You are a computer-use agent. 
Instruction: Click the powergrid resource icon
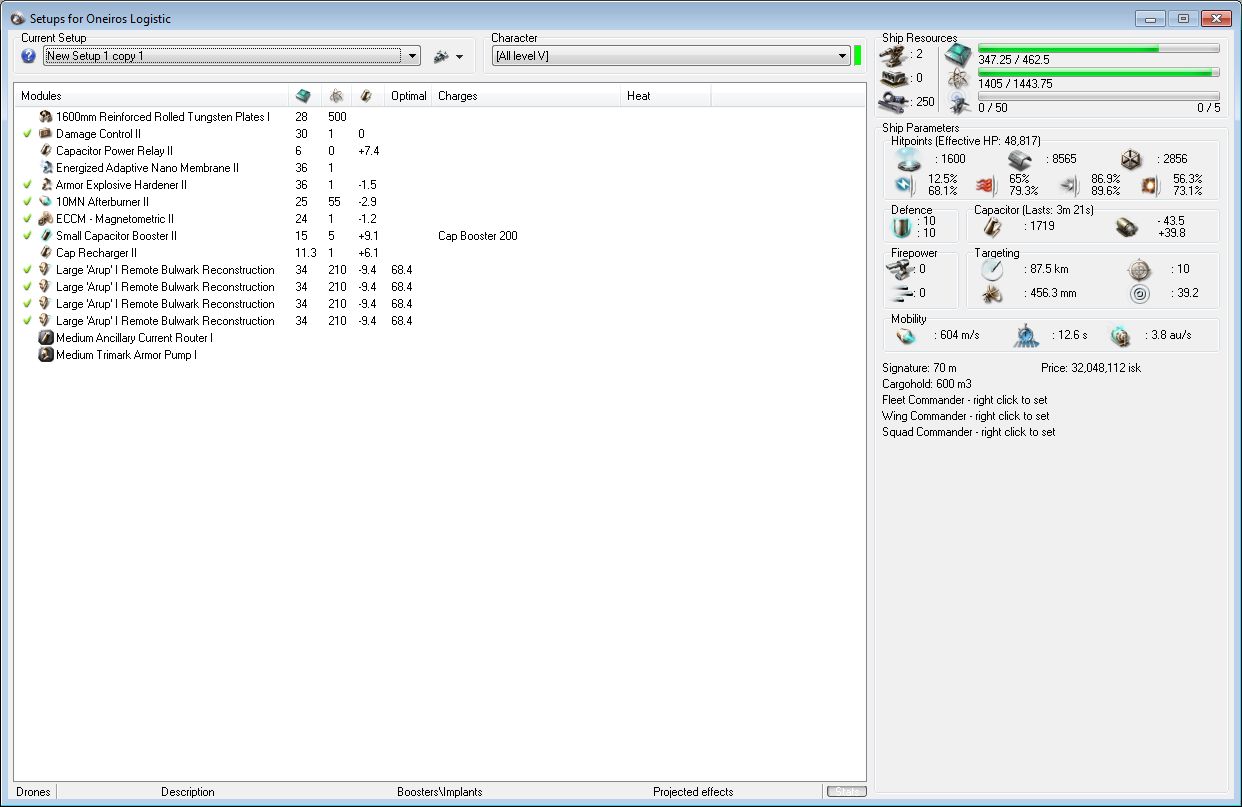[x=957, y=78]
